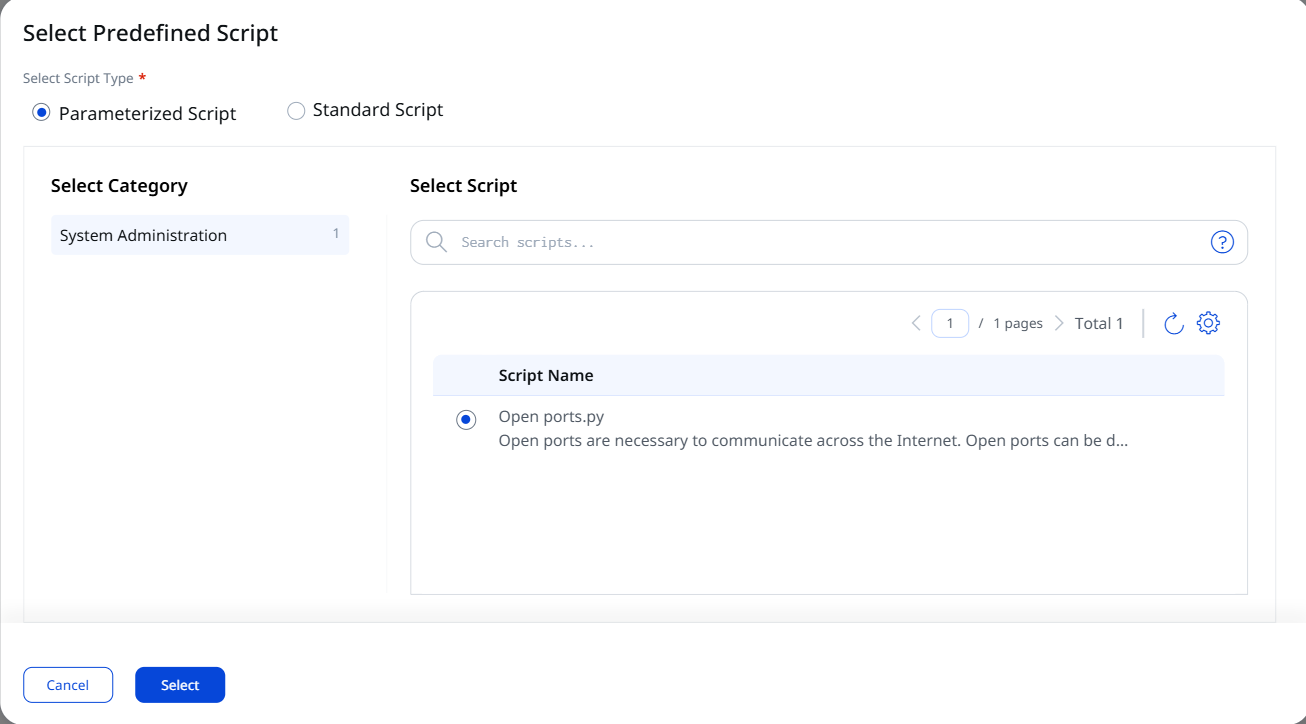Viewport: 1306px width, 724px height.
Task: Open table settings gear icon
Action: pyautogui.click(x=1209, y=323)
